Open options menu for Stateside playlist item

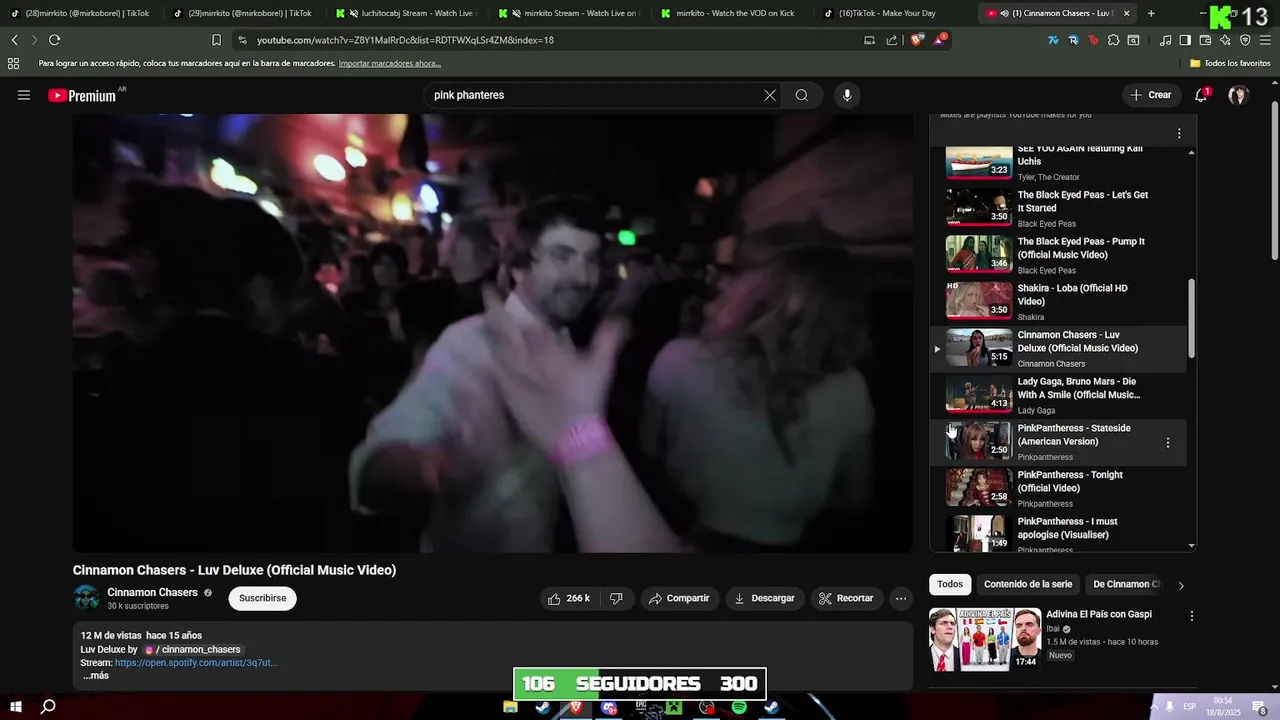coord(1167,442)
